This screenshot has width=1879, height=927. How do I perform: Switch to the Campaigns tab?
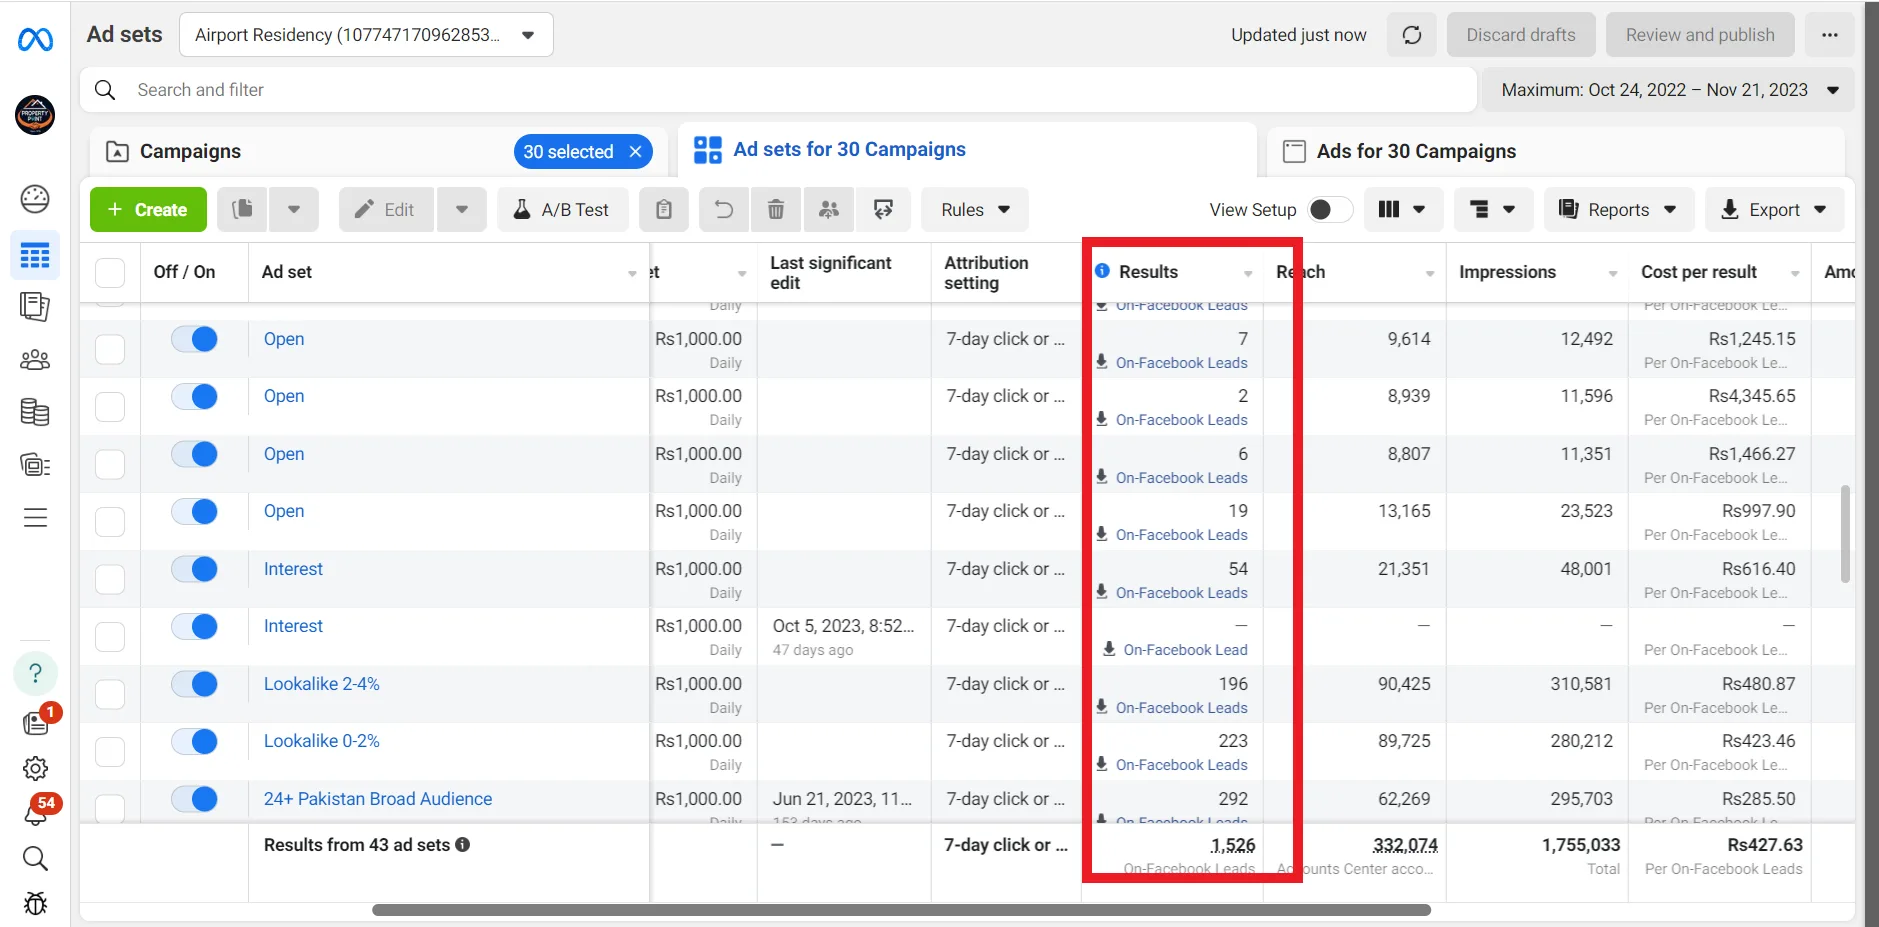(x=190, y=151)
